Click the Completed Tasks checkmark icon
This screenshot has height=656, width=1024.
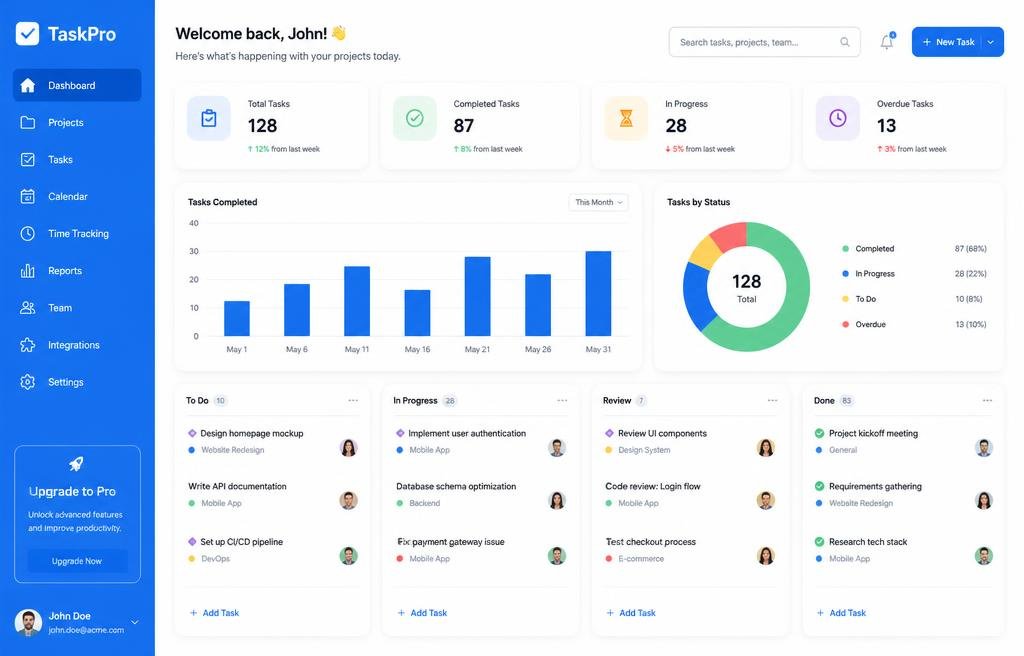click(x=415, y=118)
